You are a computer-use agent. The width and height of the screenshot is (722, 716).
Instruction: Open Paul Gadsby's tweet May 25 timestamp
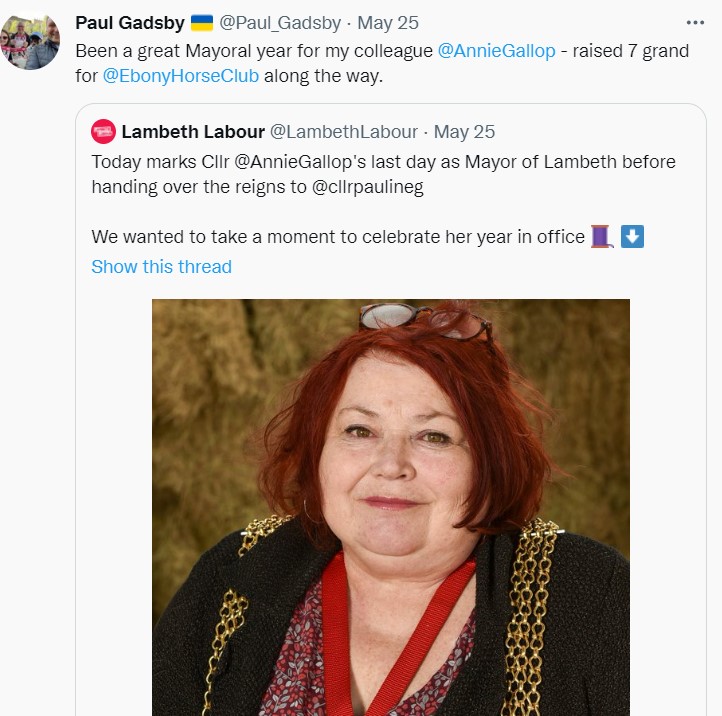(389, 22)
